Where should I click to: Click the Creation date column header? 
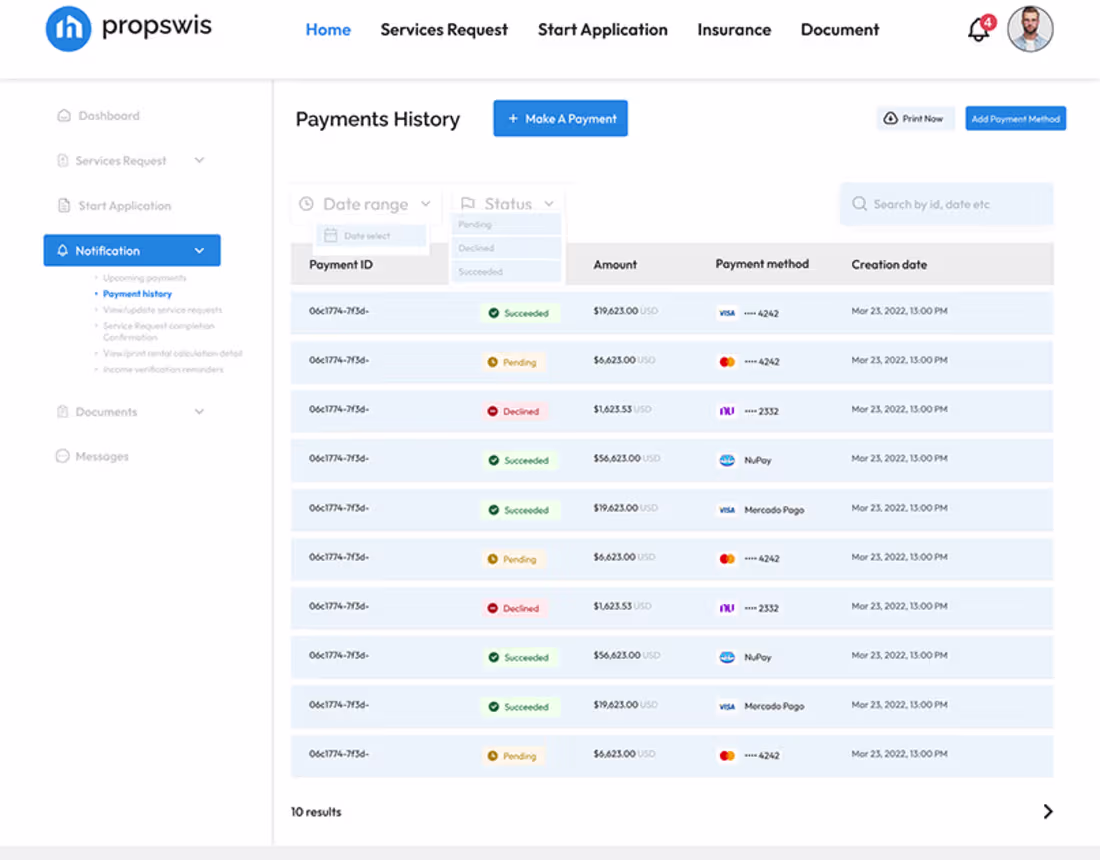point(889,264)
